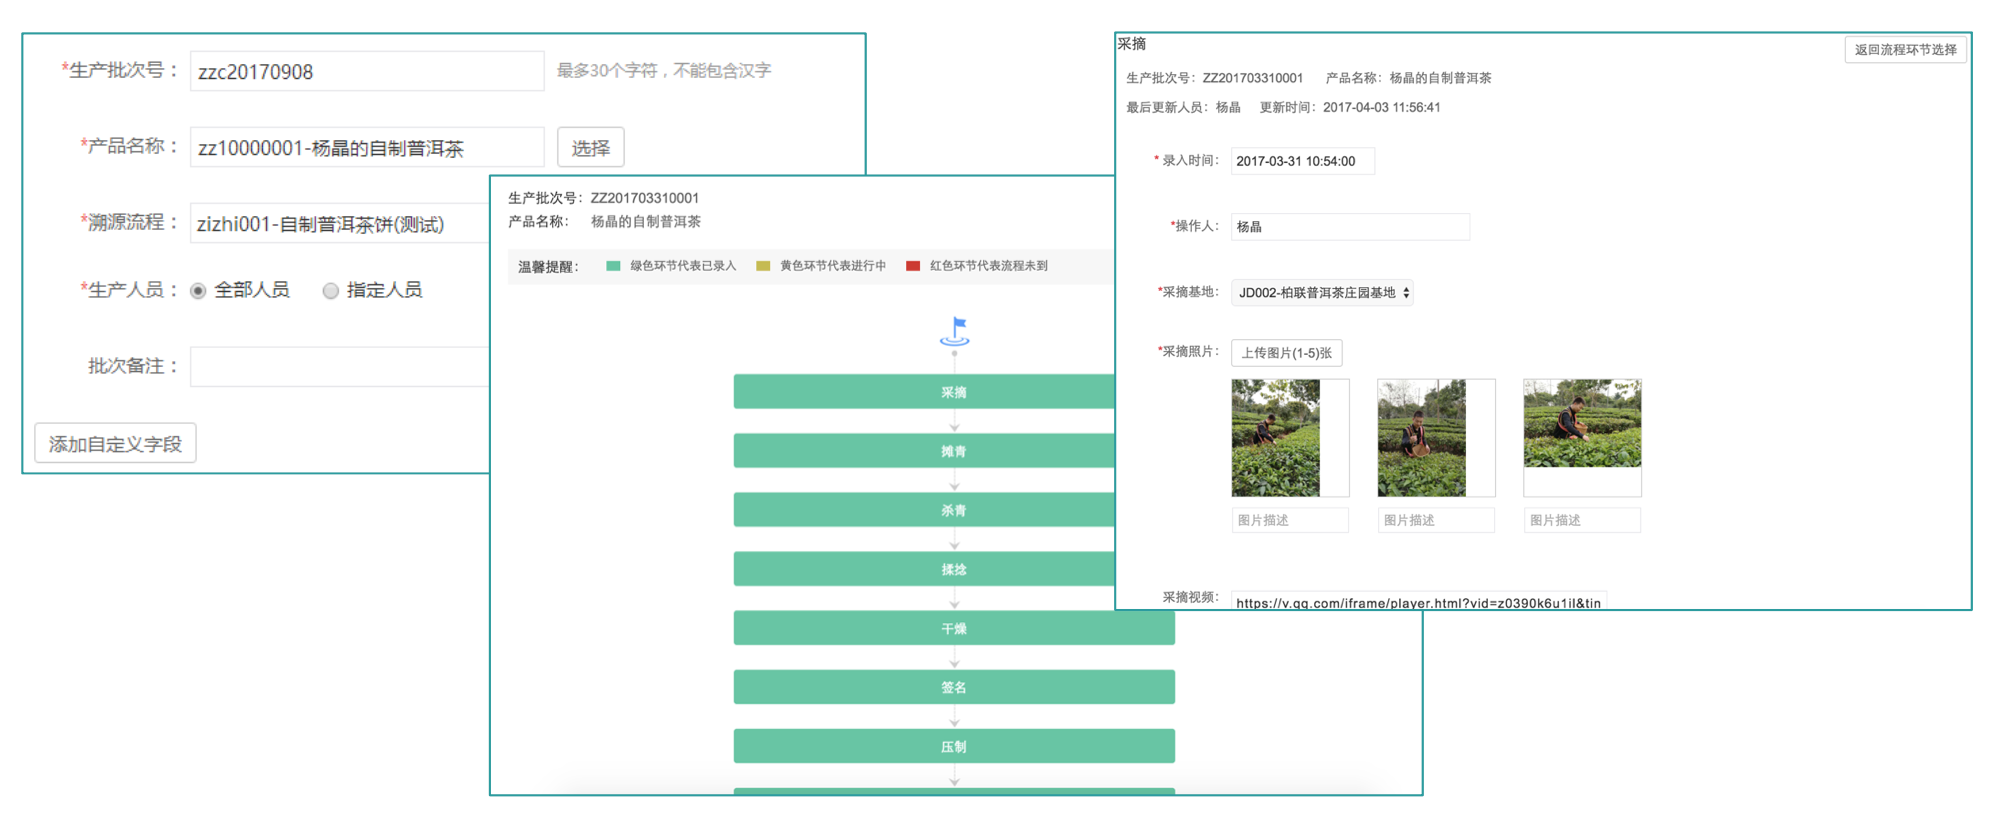2004x822 pixels.
Task: Click 返回流程环节选择 button
Action: click(1905, 50)
